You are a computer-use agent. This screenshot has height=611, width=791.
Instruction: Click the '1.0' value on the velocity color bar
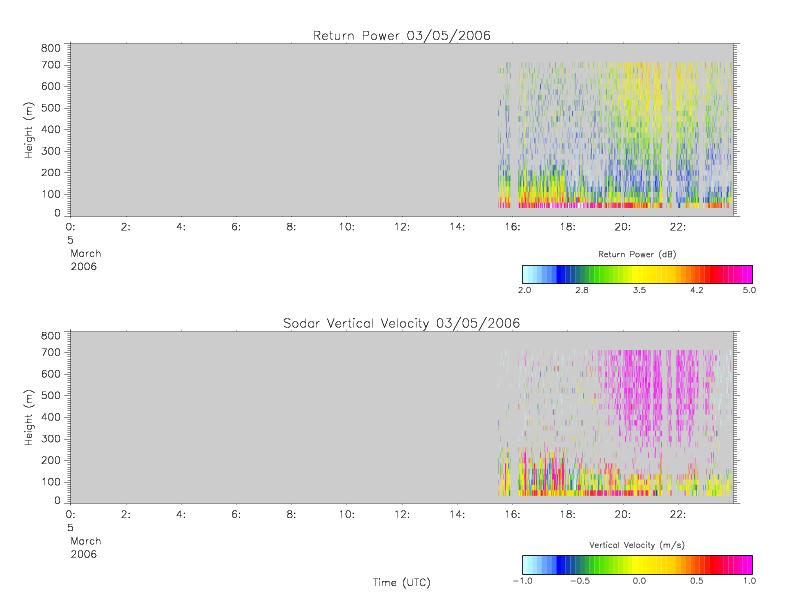click(750, 581)
